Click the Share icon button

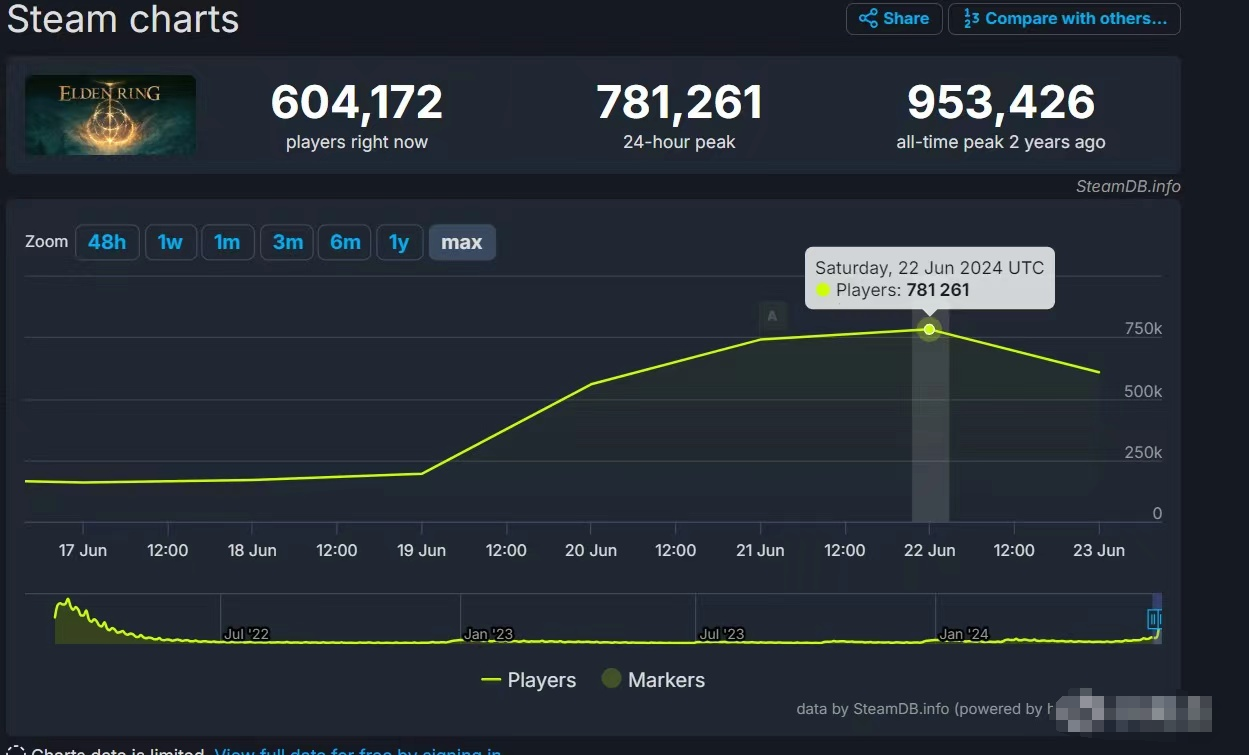coord(894,19)
